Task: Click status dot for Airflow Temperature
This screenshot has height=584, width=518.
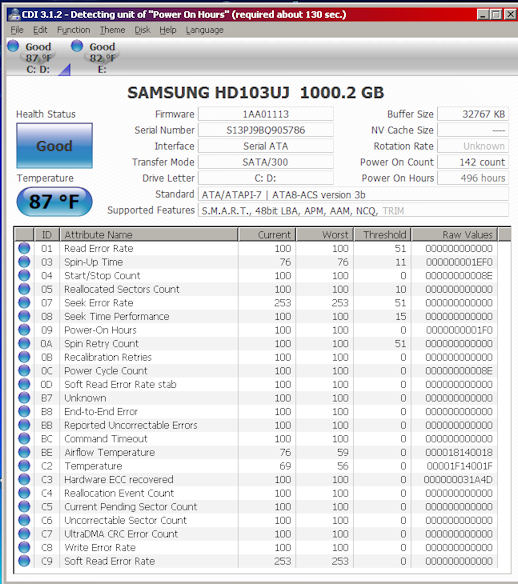Action: click(24, 452)
